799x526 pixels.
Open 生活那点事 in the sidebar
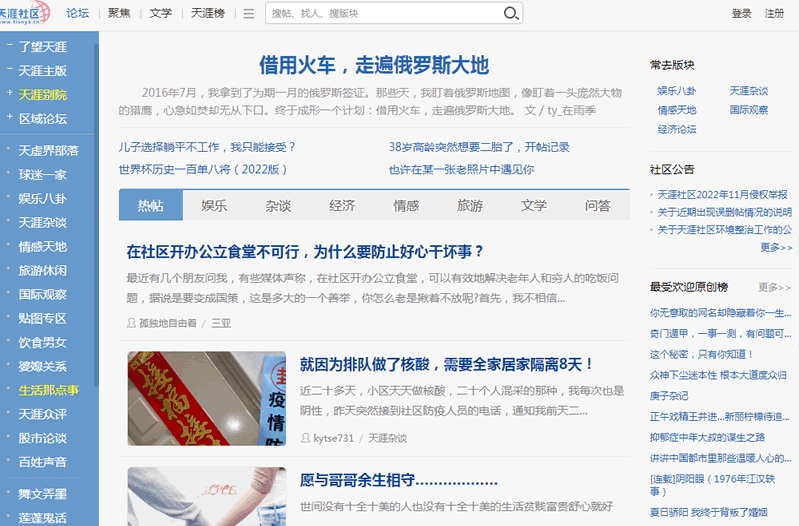pyautogui.click(x=48, y=390)
